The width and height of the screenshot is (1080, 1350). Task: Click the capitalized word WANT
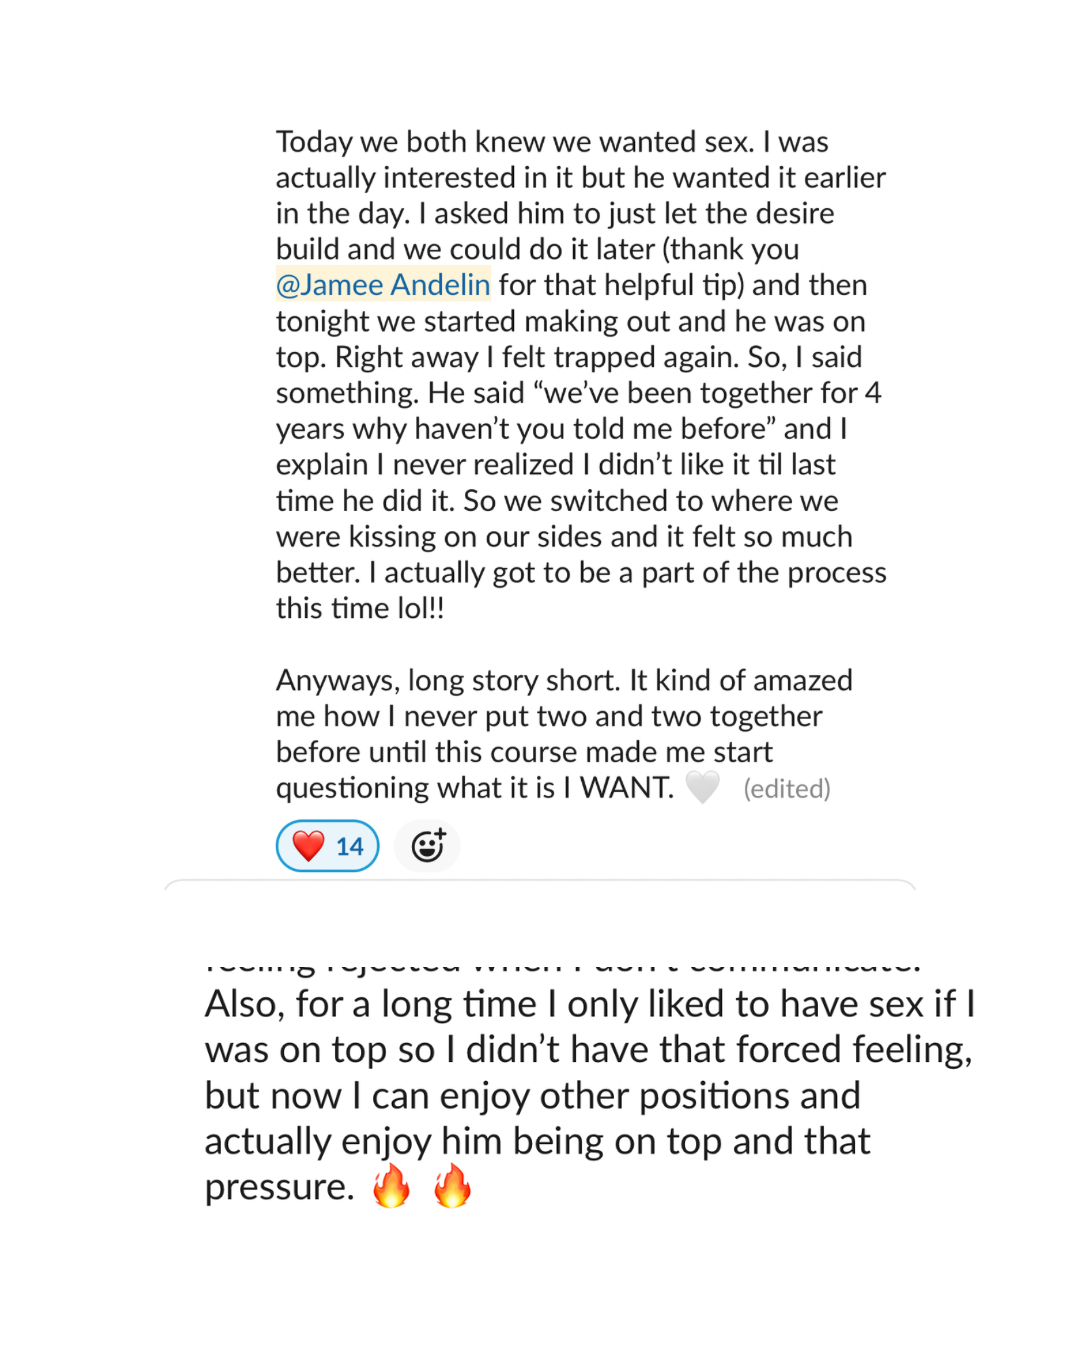(626, 788)
